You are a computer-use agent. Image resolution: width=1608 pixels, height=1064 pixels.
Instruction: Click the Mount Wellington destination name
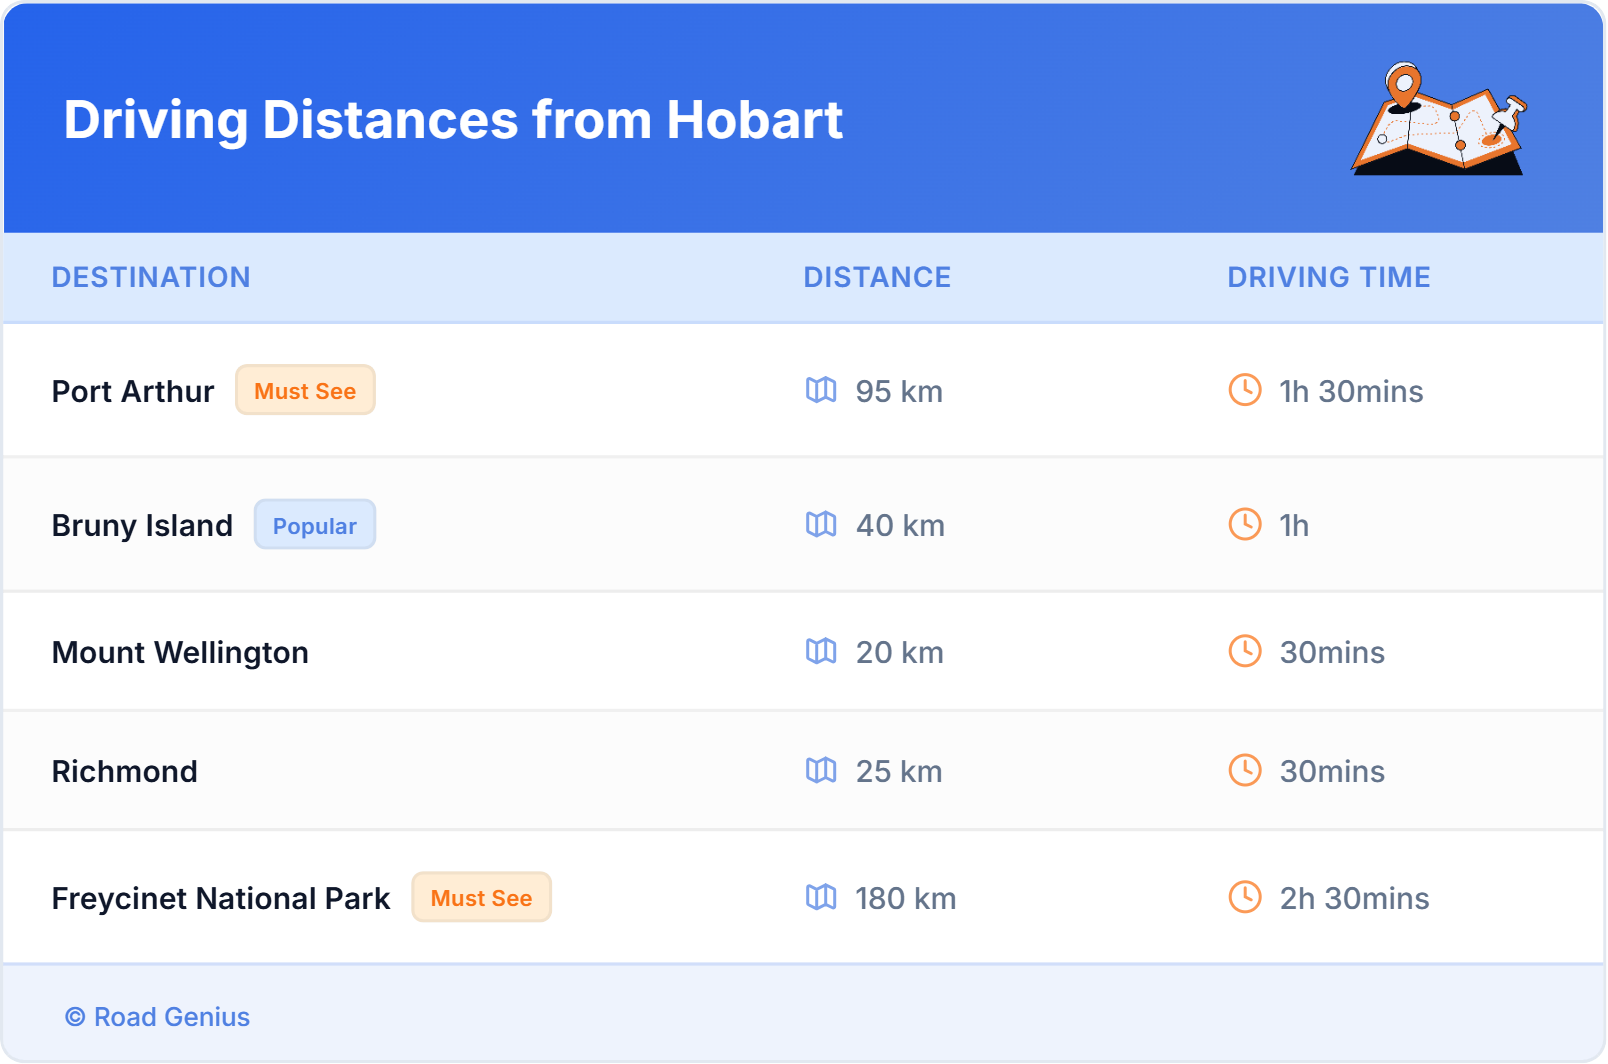[x=180, y=652]
